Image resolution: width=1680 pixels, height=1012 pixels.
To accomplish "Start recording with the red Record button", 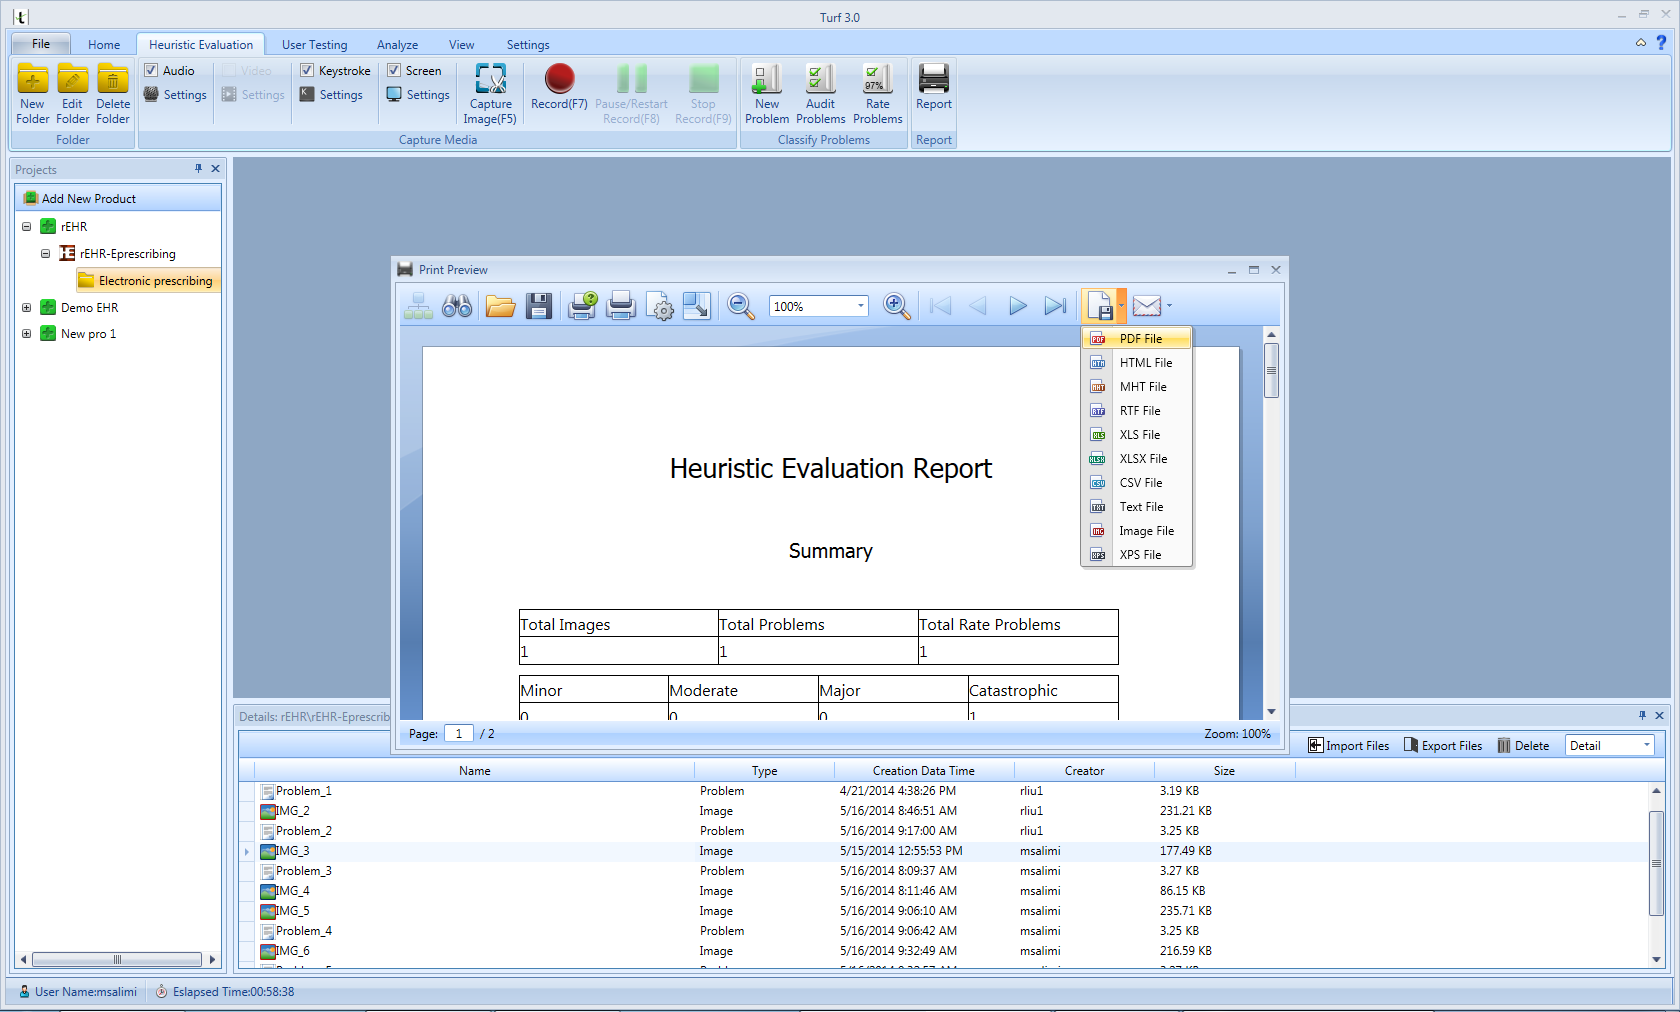I will (x=559, y=78).
